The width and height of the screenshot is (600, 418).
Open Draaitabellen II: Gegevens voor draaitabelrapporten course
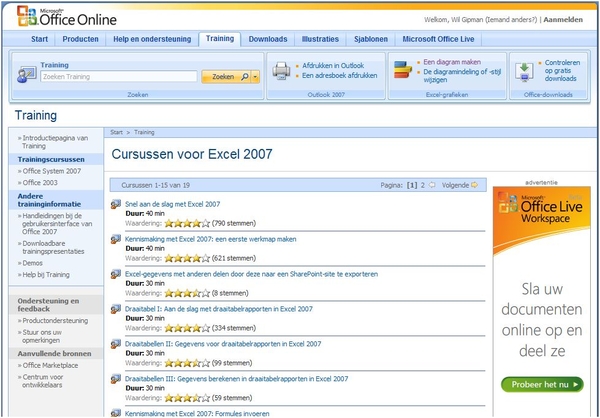pyautogui.click(x=223, y=344)
